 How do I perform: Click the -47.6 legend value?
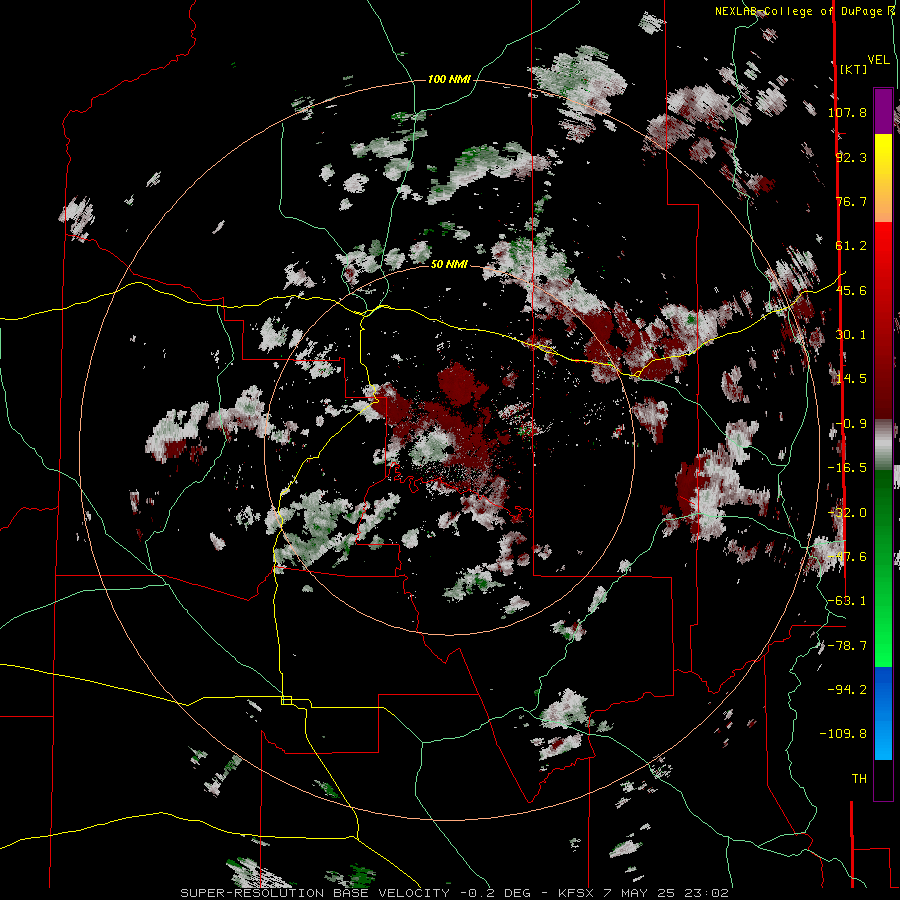(x=847, y=557)
